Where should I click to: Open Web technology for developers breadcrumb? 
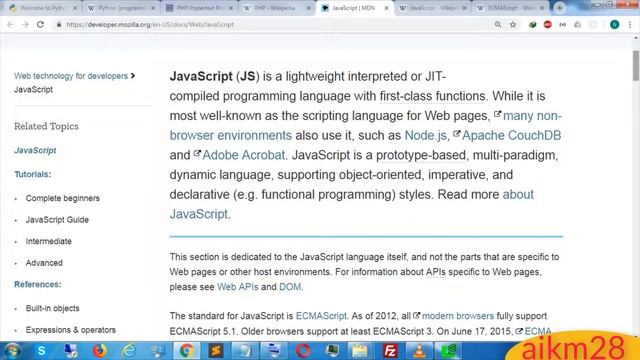71,76
